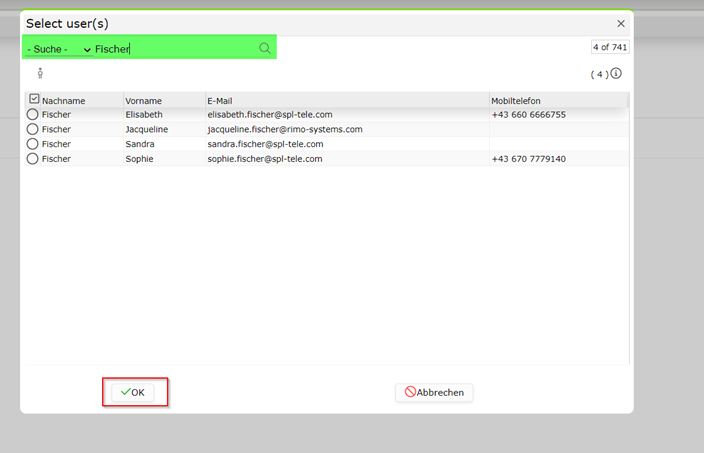Viewport: 704px width, 453px height.
Task: Sort by the Mobiltelefon column header
Action: 515,101
